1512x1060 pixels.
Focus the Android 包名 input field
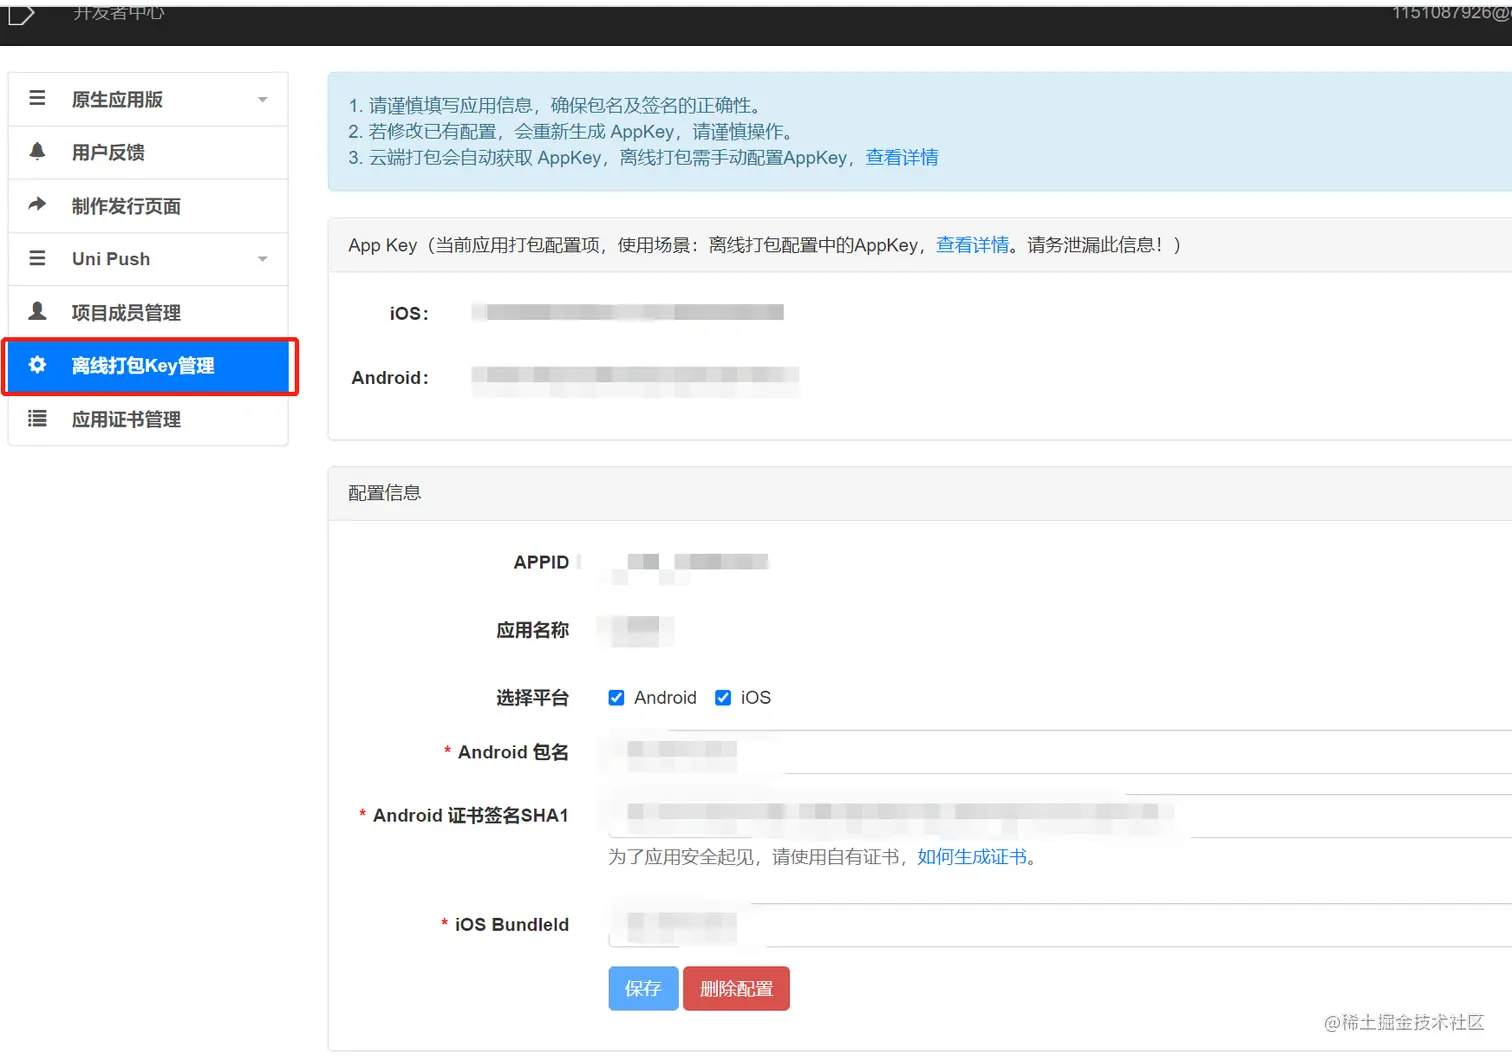(1060, 752)
